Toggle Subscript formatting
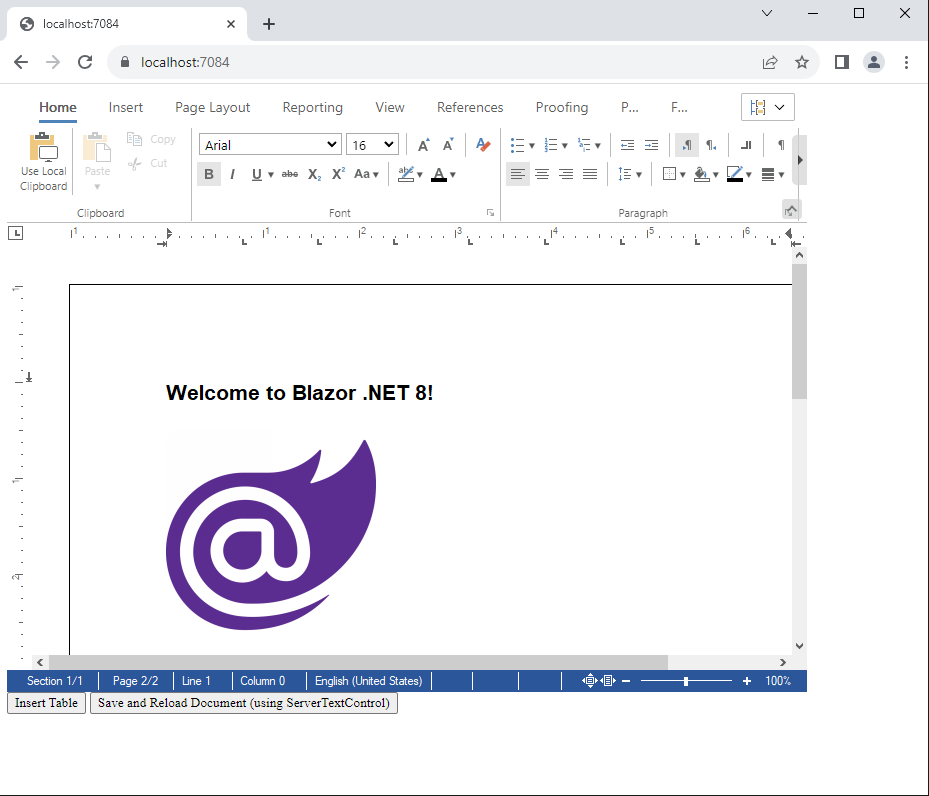Image resolution: width=929 pixels, height=796 pixels. [x=315, y=174]
